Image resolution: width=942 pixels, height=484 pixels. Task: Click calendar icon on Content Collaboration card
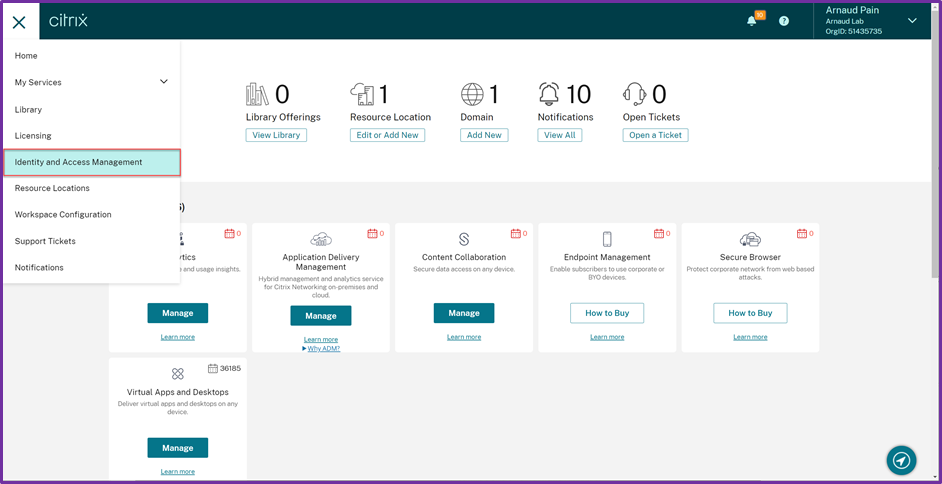point(515,234)
